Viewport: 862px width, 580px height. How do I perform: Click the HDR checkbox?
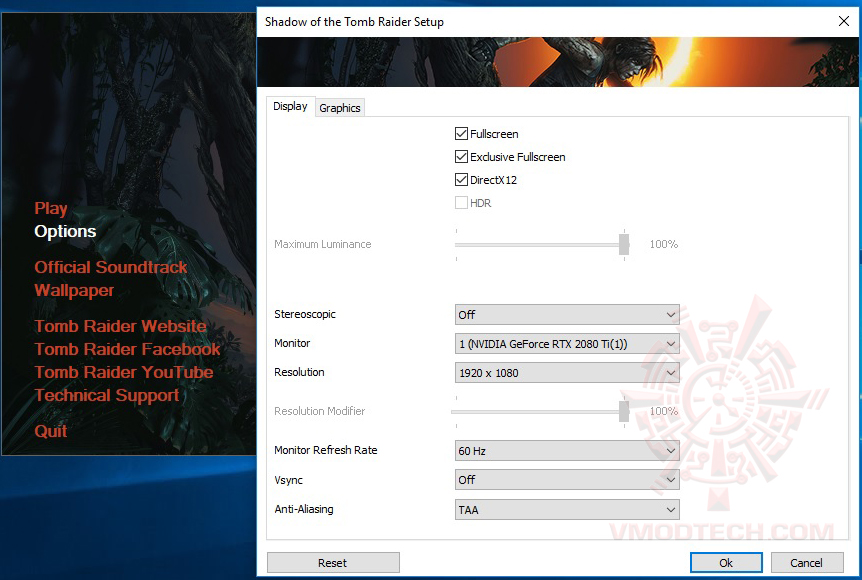tap(461, 203)
